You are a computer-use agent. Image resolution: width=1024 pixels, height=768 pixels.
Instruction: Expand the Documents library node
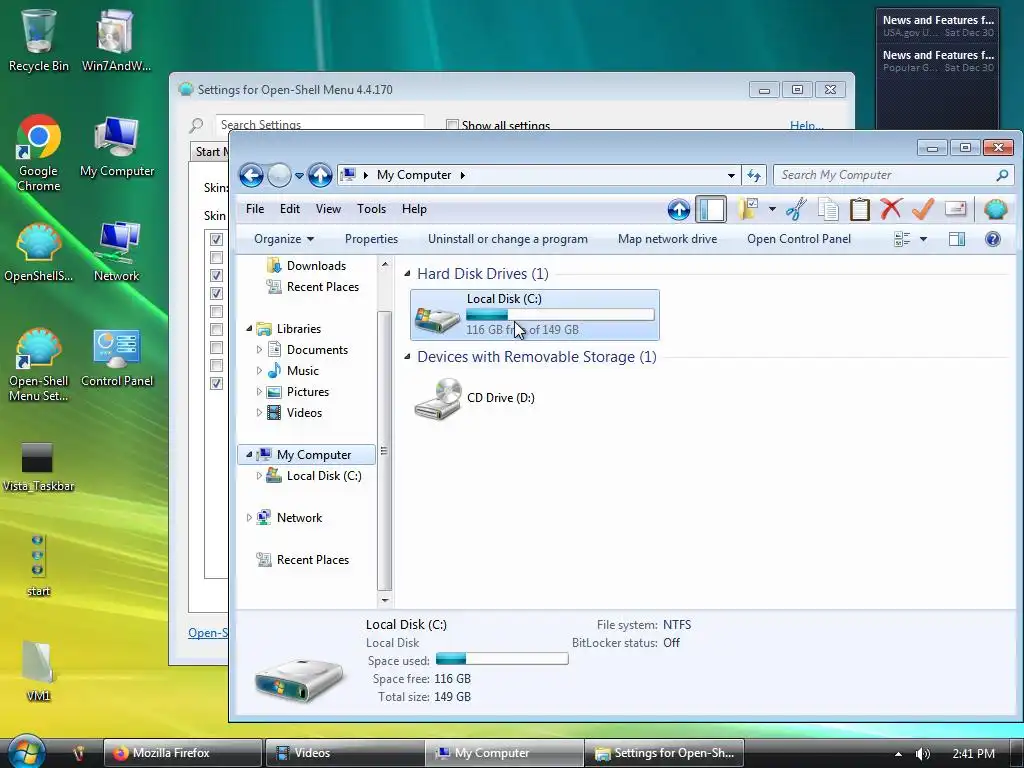(x=259, y=350)
